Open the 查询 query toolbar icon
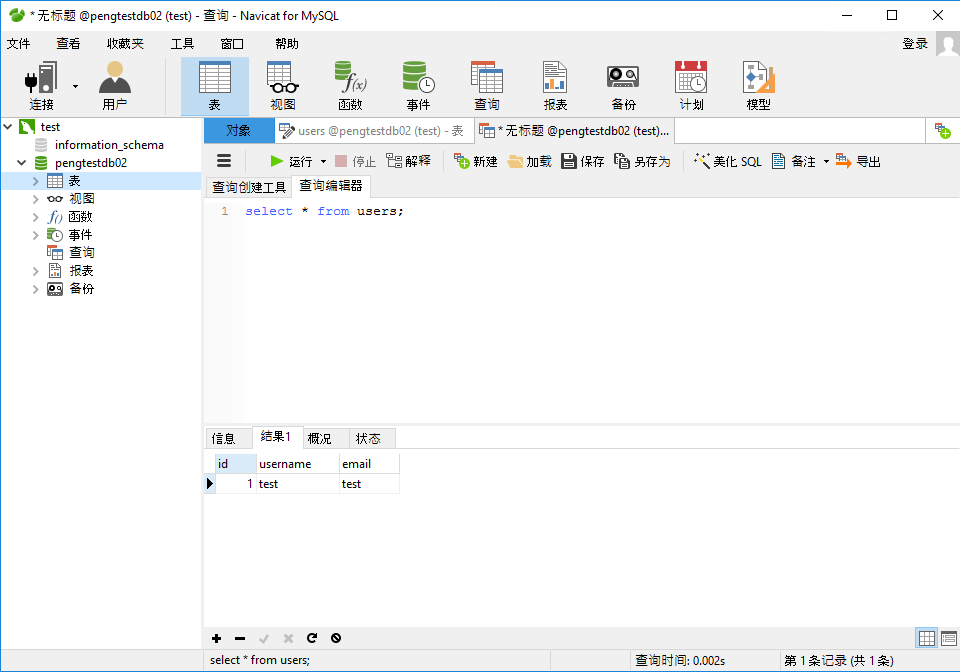The height and width of the screenshot is (672, 960). click(487, 86)
